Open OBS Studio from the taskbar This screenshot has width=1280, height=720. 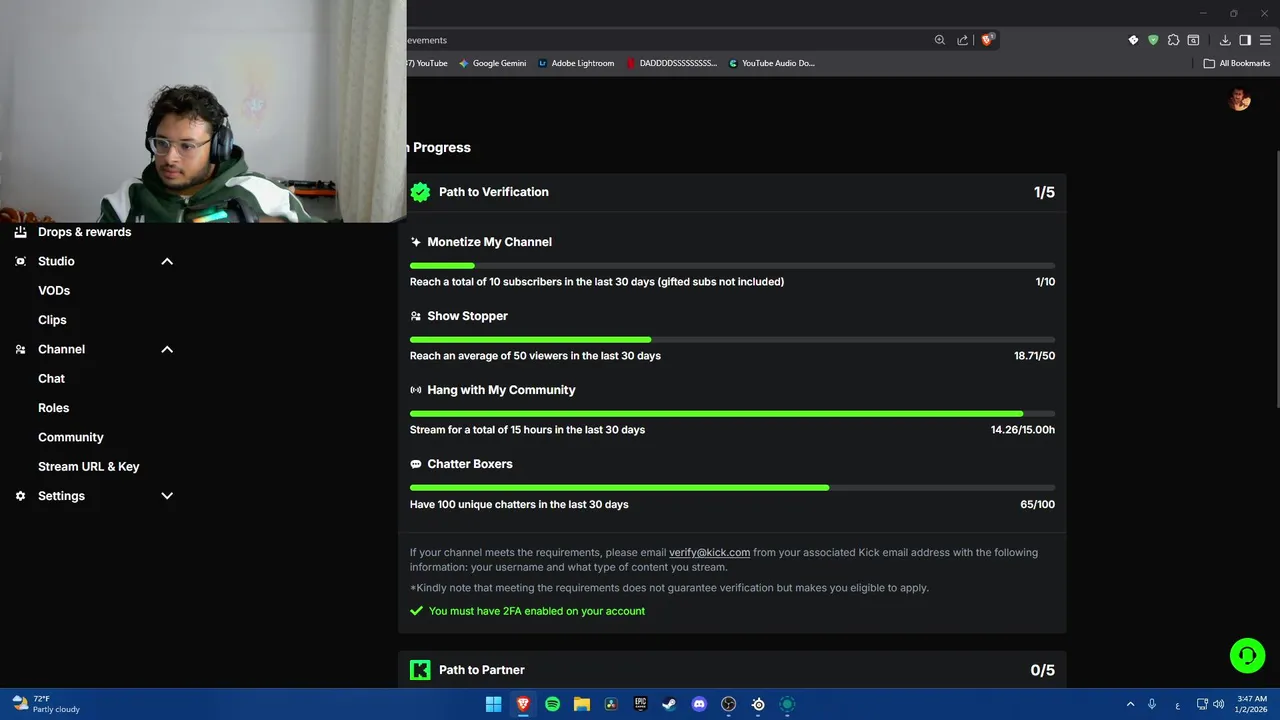(728, 704)
